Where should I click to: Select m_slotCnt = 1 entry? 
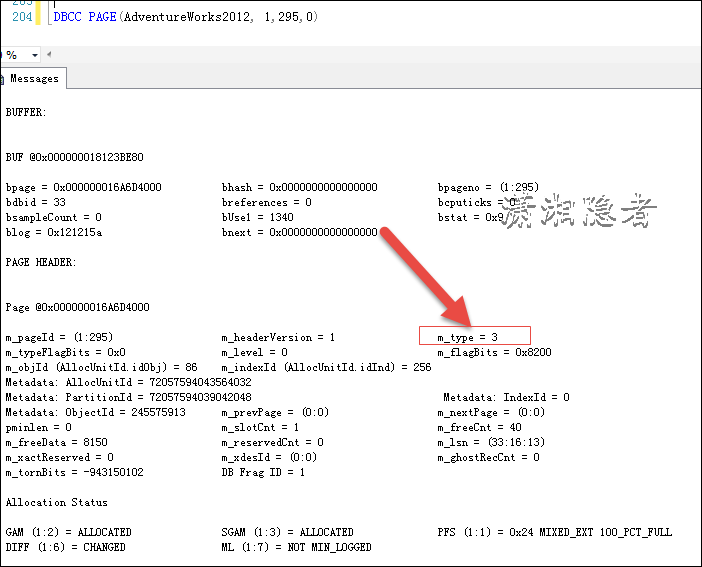pos(260,427)
